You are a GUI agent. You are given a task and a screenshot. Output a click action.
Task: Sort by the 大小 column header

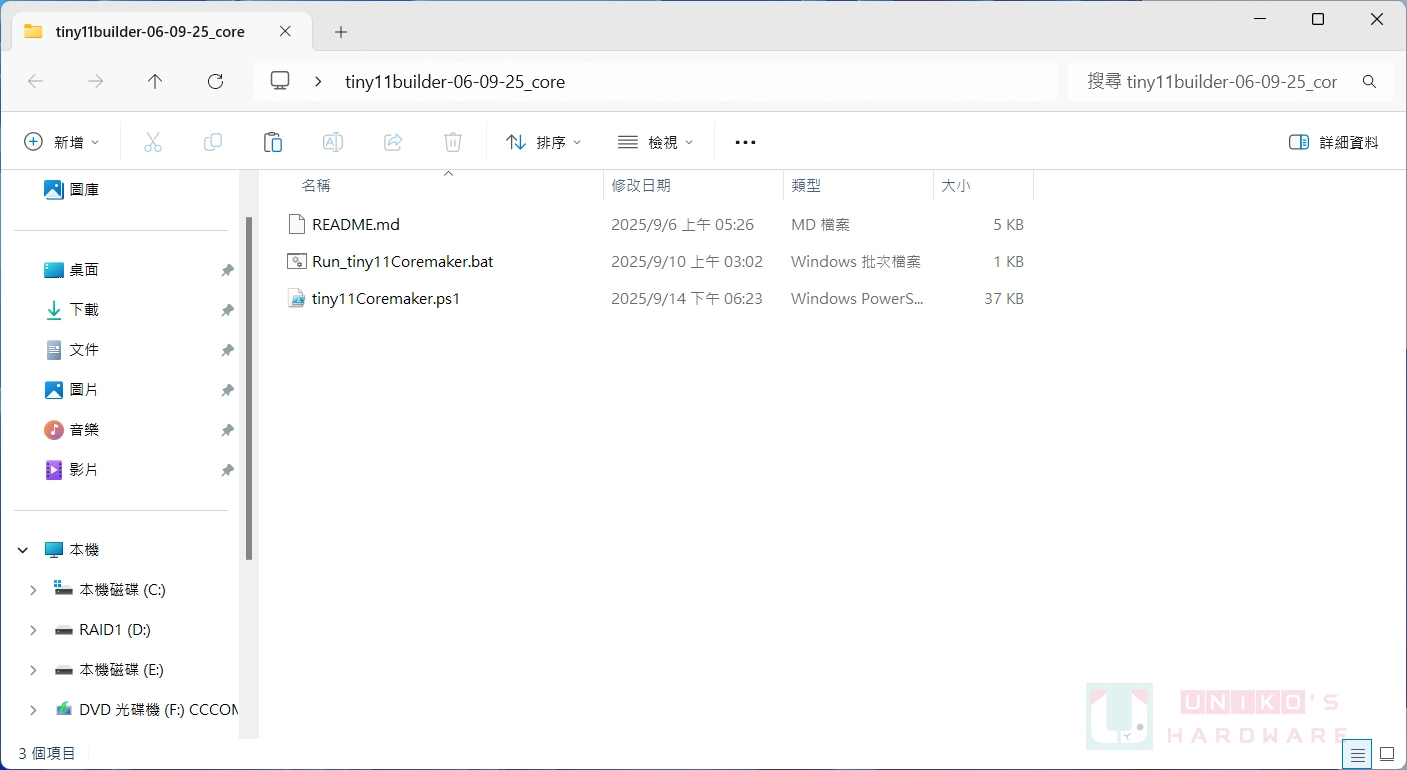coord(956,186)
